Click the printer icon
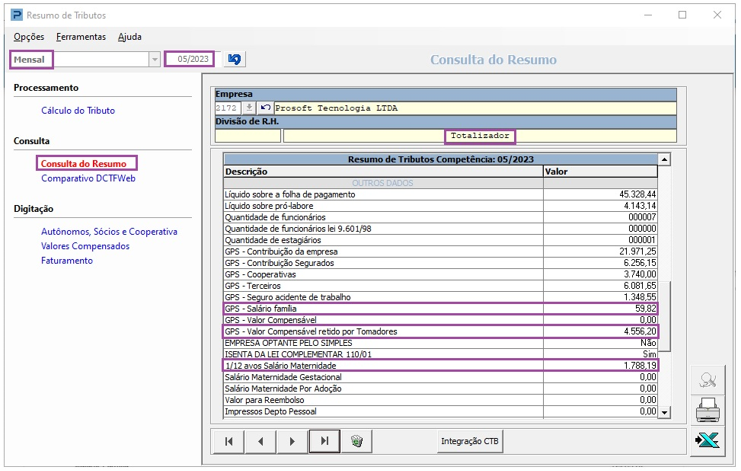This screenshot has height=471, width=741. 707,410
